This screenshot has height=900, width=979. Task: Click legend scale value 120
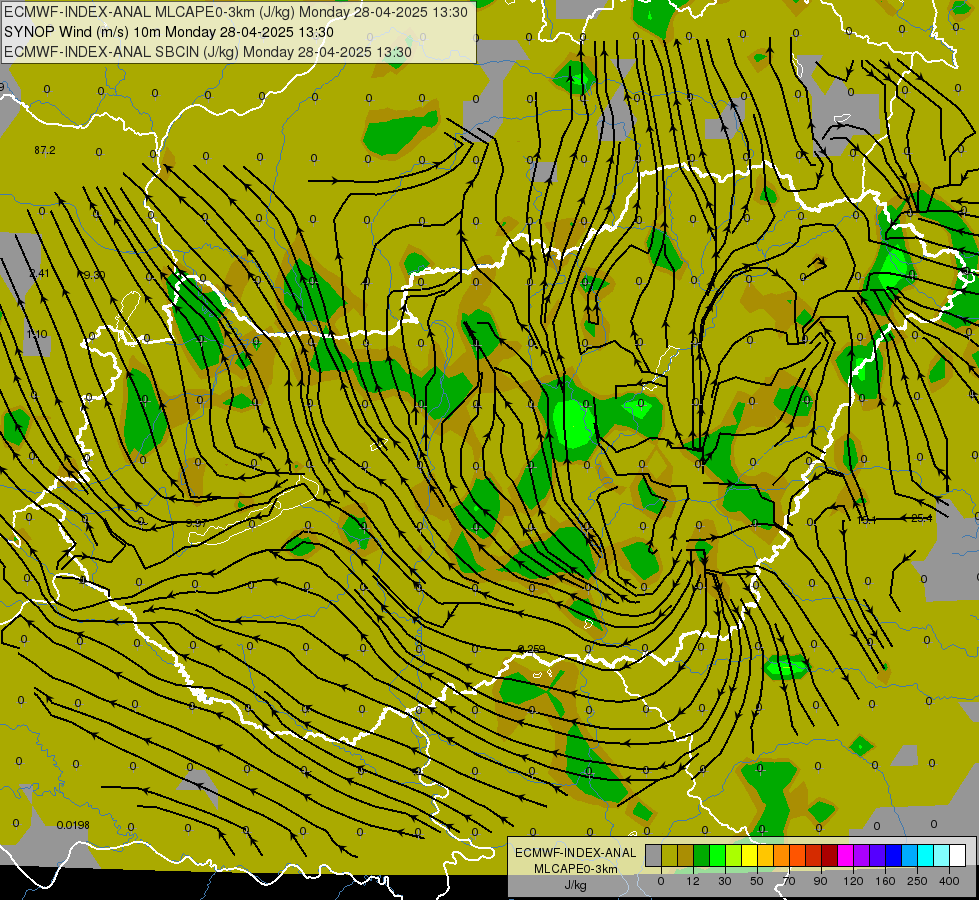[854, 881]
